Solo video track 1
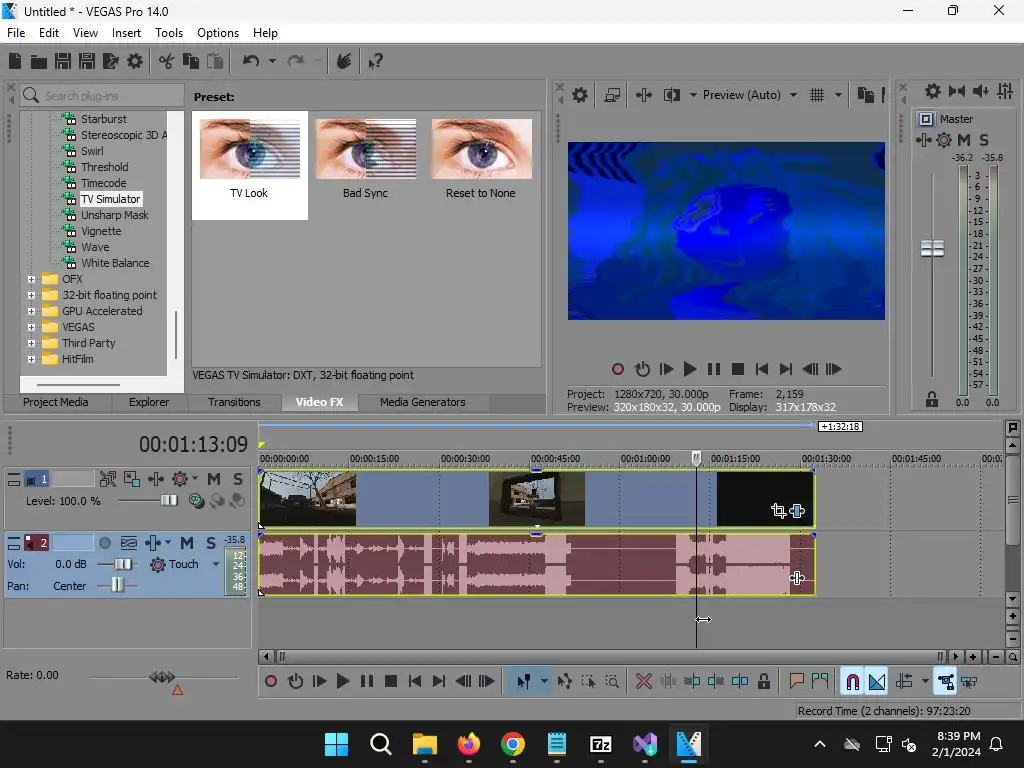 point(238,479)
